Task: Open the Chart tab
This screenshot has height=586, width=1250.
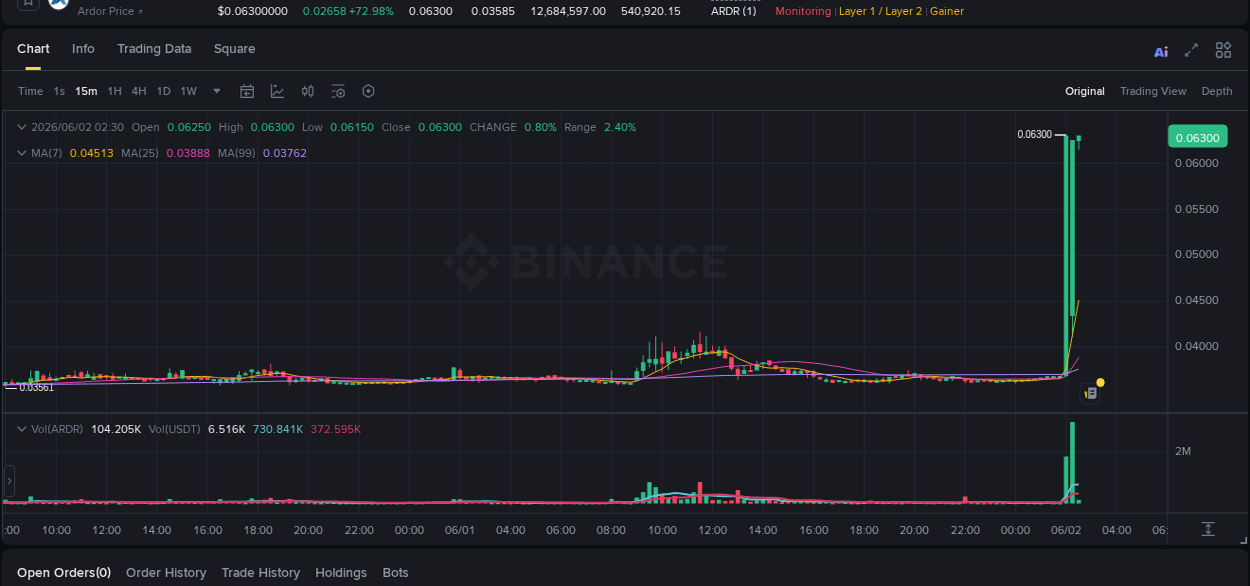Action: [x=33, y=49]
